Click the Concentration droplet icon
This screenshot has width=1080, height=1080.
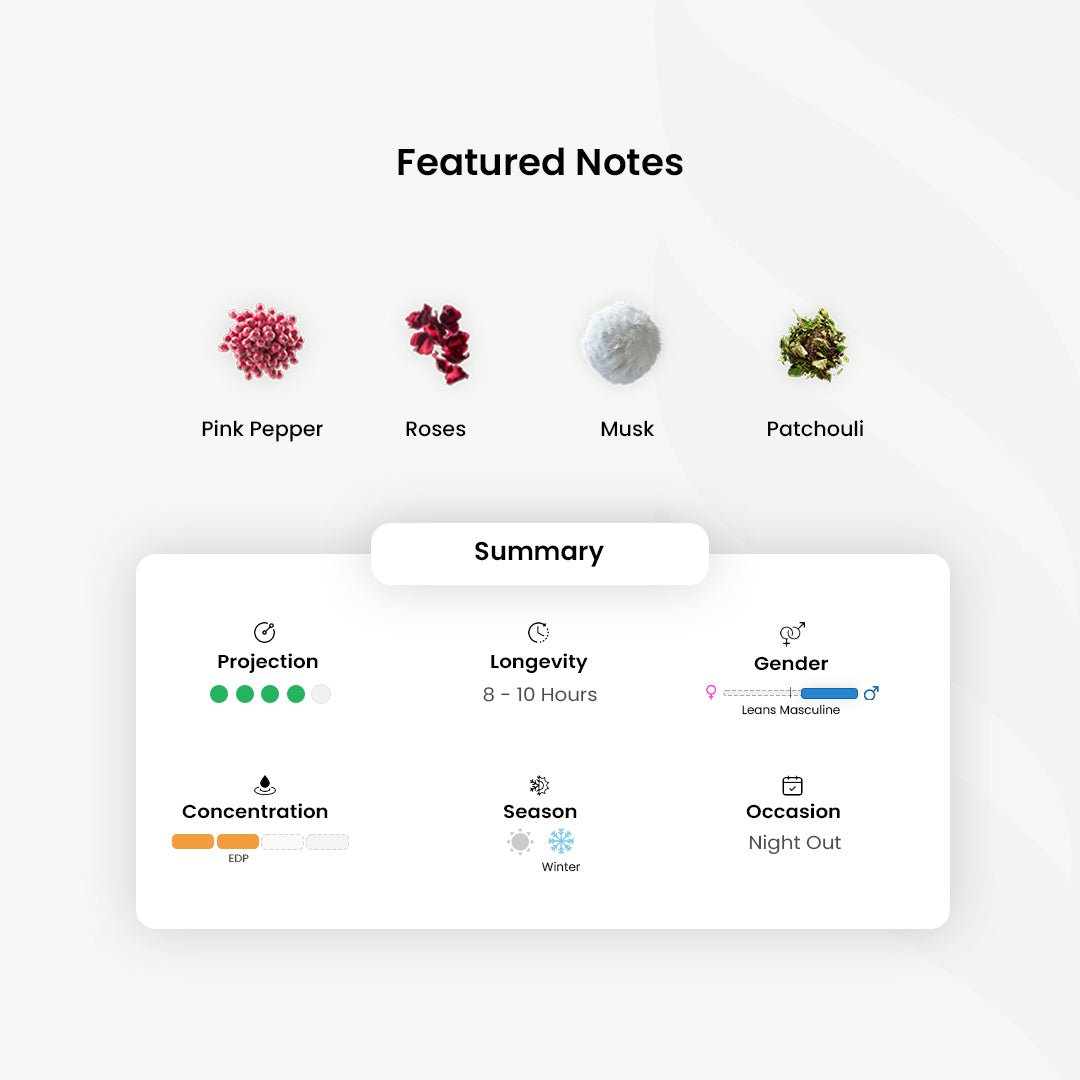point(264,785)
